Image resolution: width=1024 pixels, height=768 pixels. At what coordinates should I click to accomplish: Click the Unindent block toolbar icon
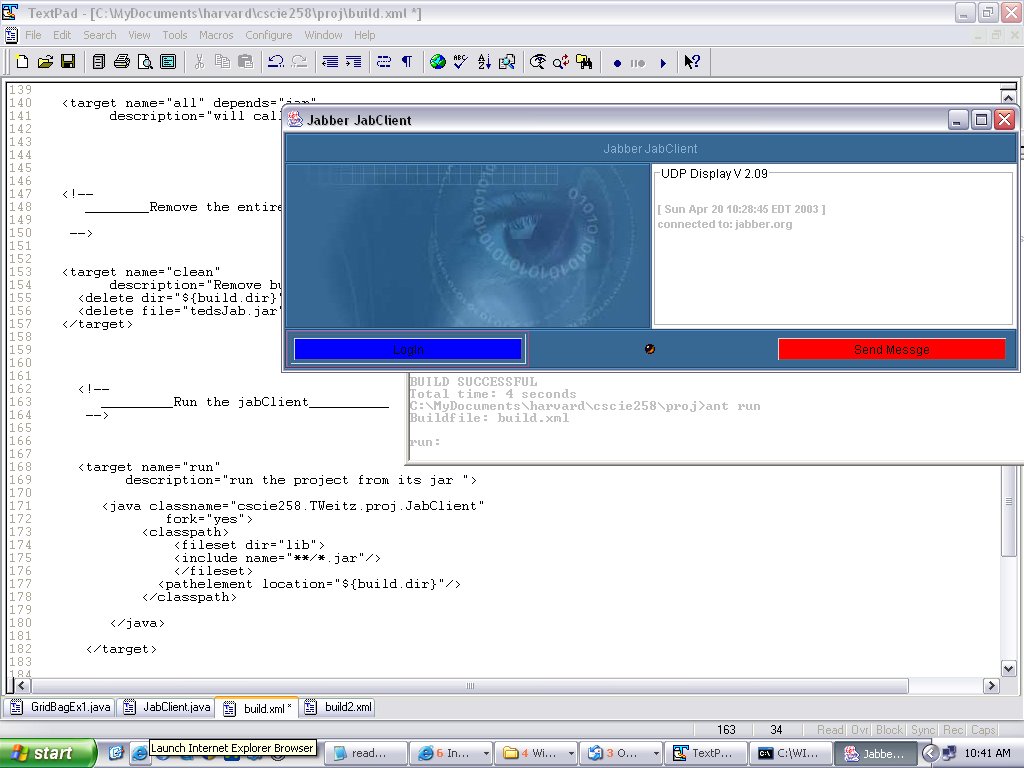330,62
